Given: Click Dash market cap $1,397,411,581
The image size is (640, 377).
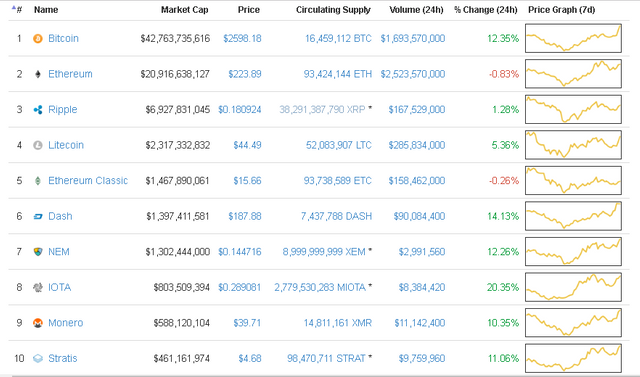Looking at the screenshot, I should [178, 216].
